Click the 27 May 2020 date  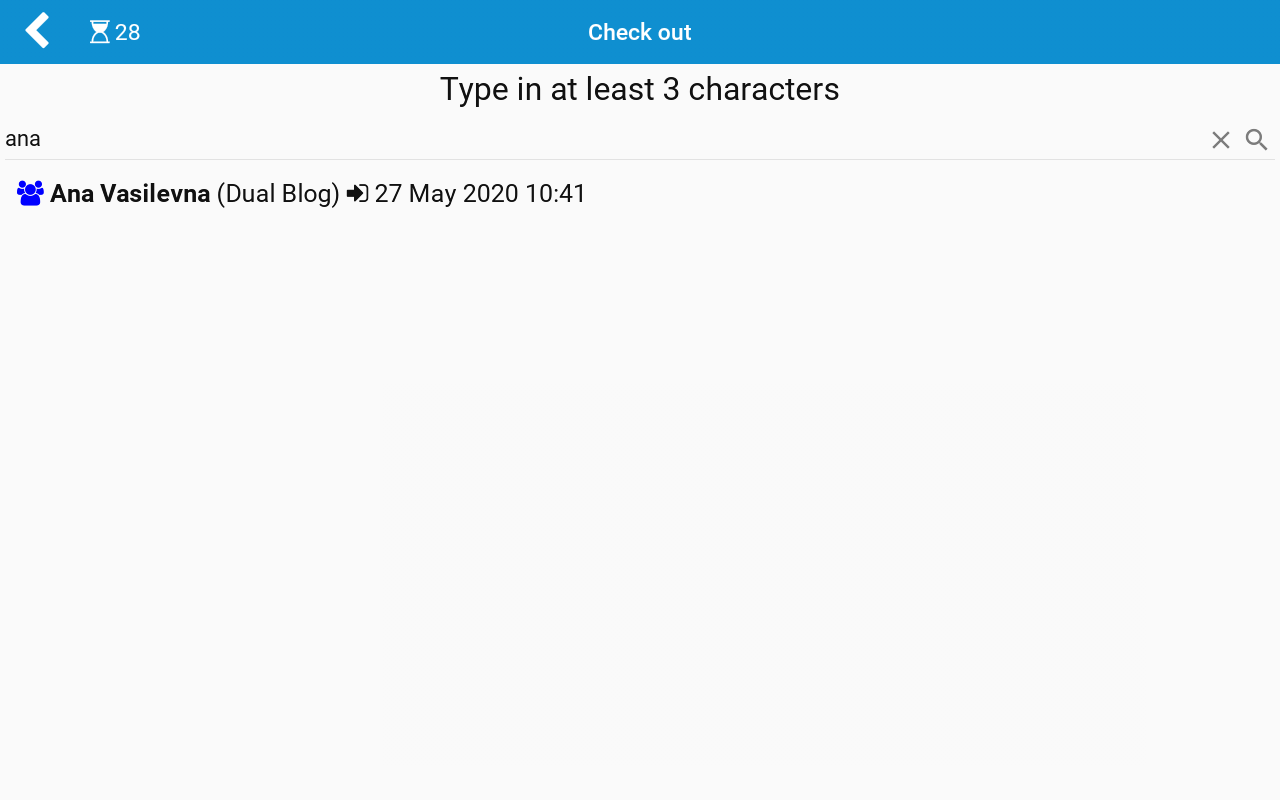(x=446, y=193)
